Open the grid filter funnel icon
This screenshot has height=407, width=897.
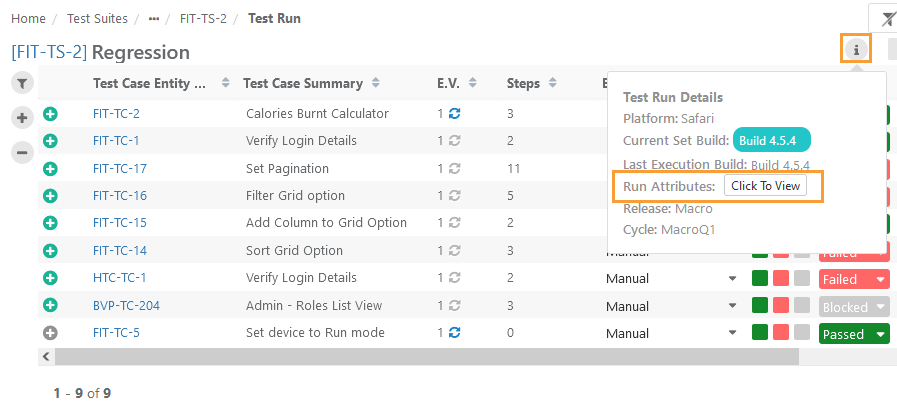[22, 83]
